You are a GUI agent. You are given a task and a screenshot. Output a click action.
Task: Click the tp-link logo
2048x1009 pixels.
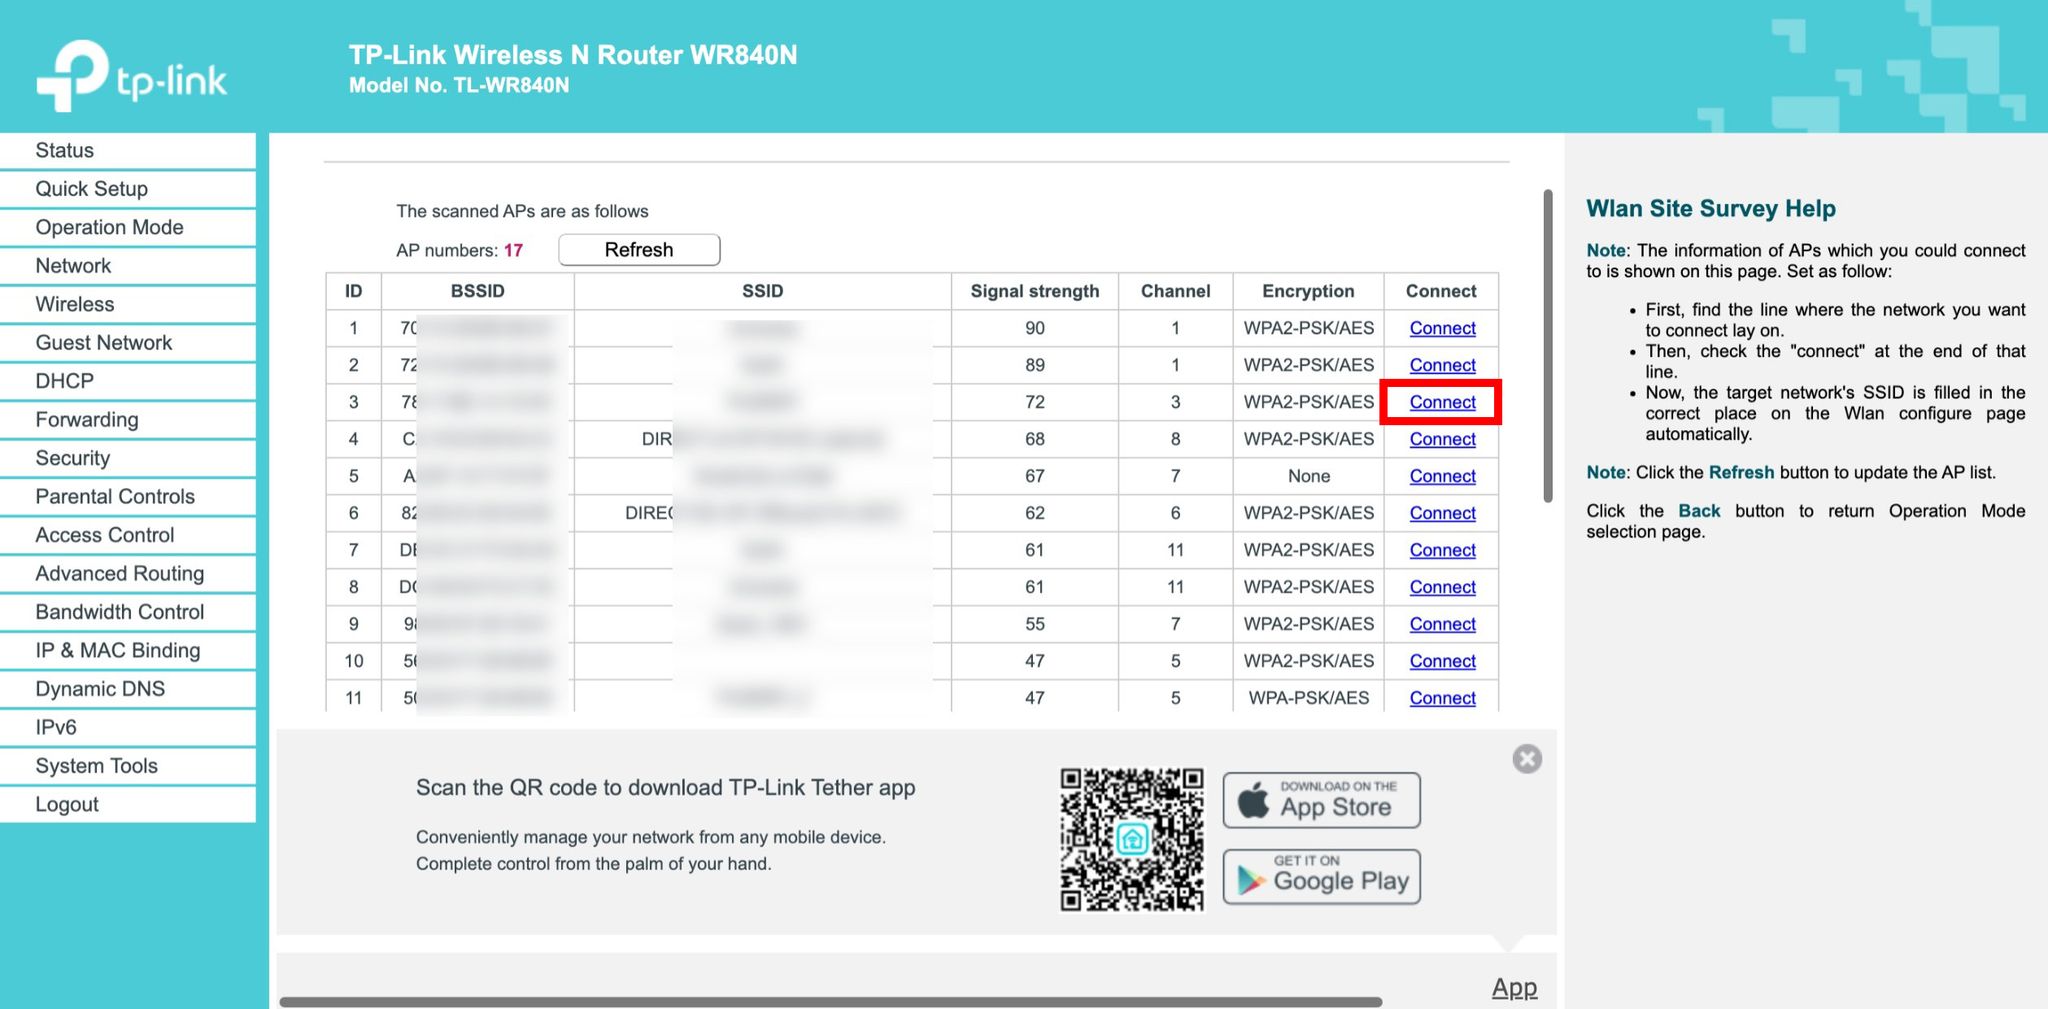point(132,75)
